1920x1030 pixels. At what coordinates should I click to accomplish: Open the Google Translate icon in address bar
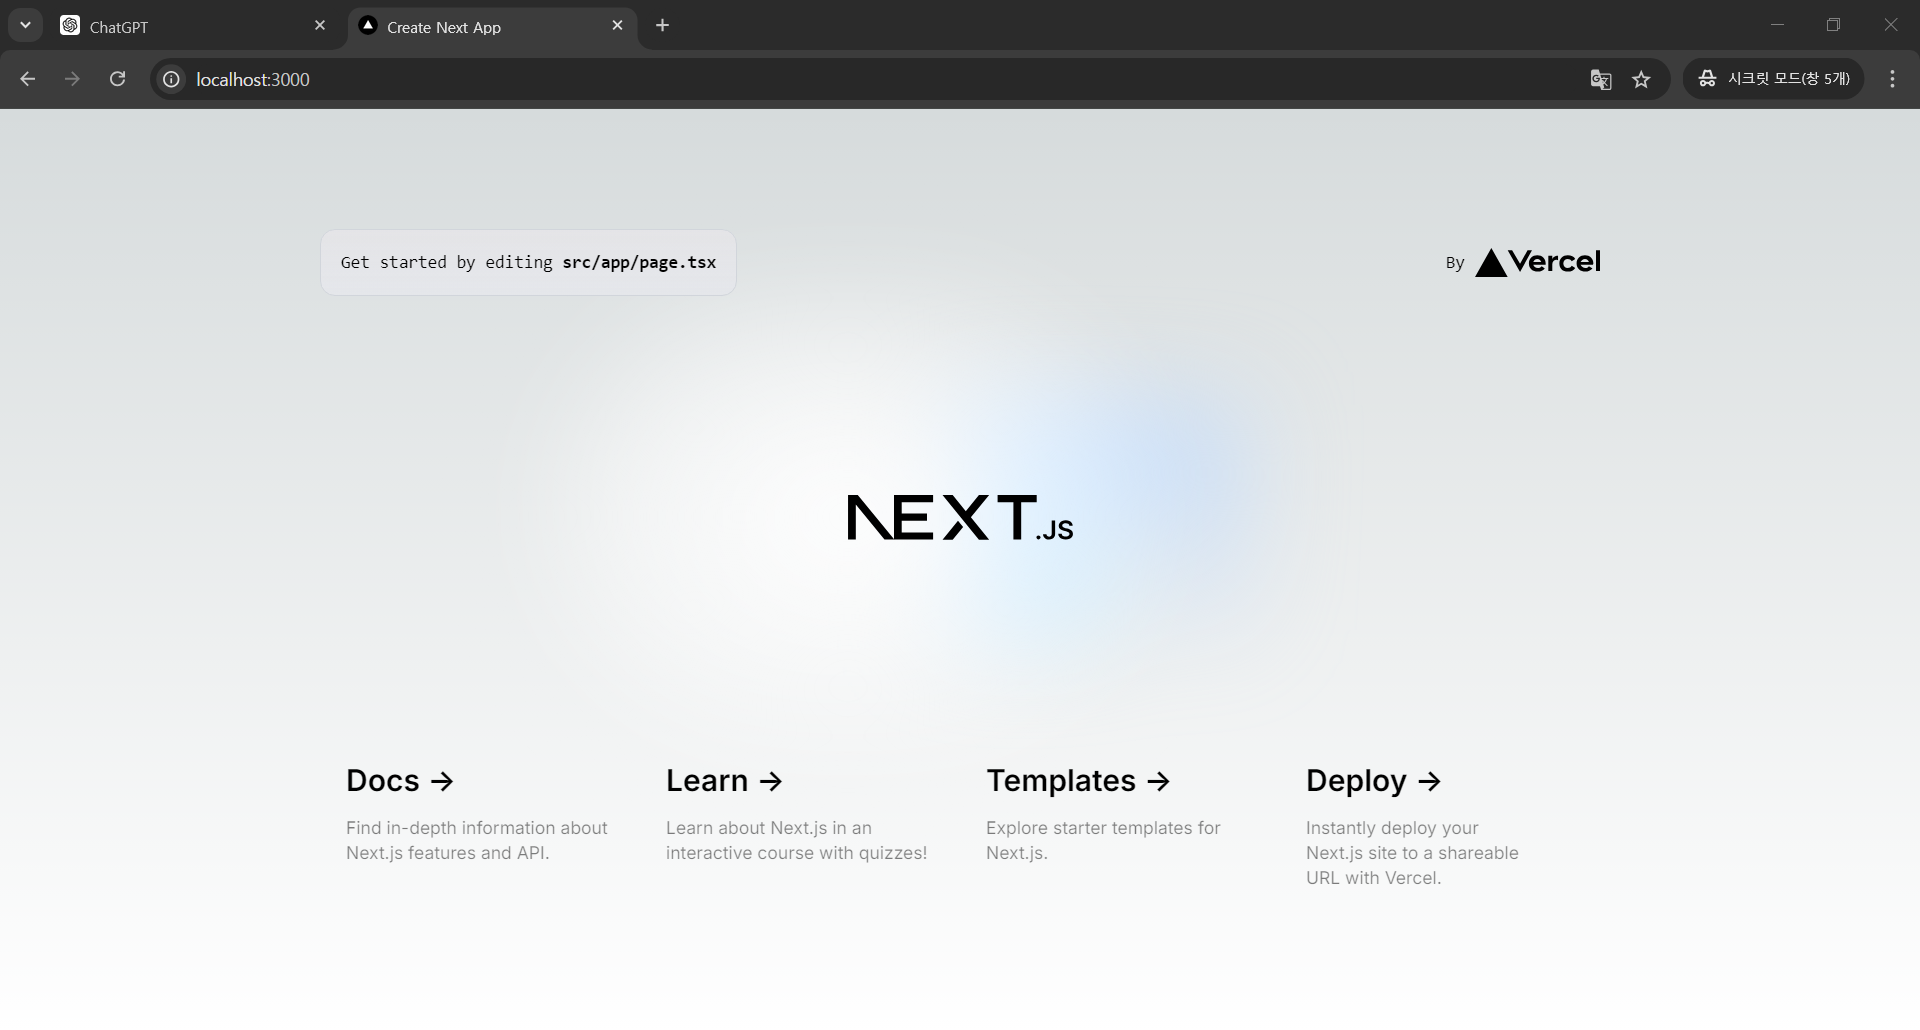tap(1600, 79)
